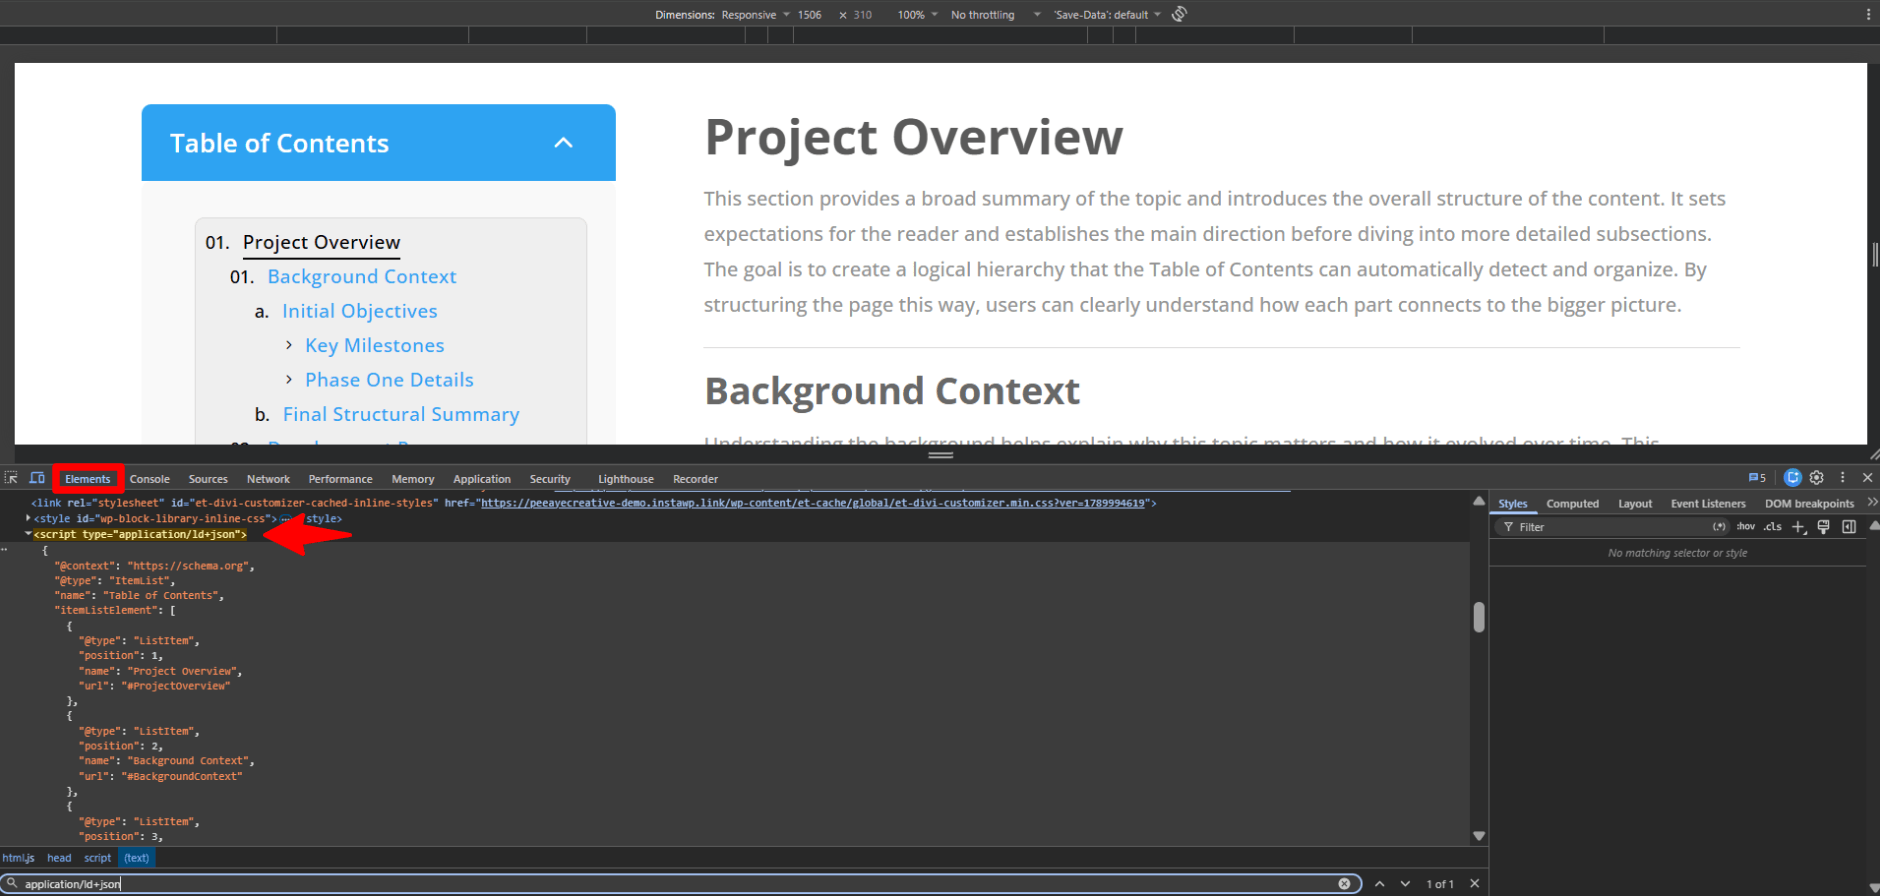This screenshot has width=1880, height=896.
Task: Close the DevTools panel
Action: tap(1867, 478)
